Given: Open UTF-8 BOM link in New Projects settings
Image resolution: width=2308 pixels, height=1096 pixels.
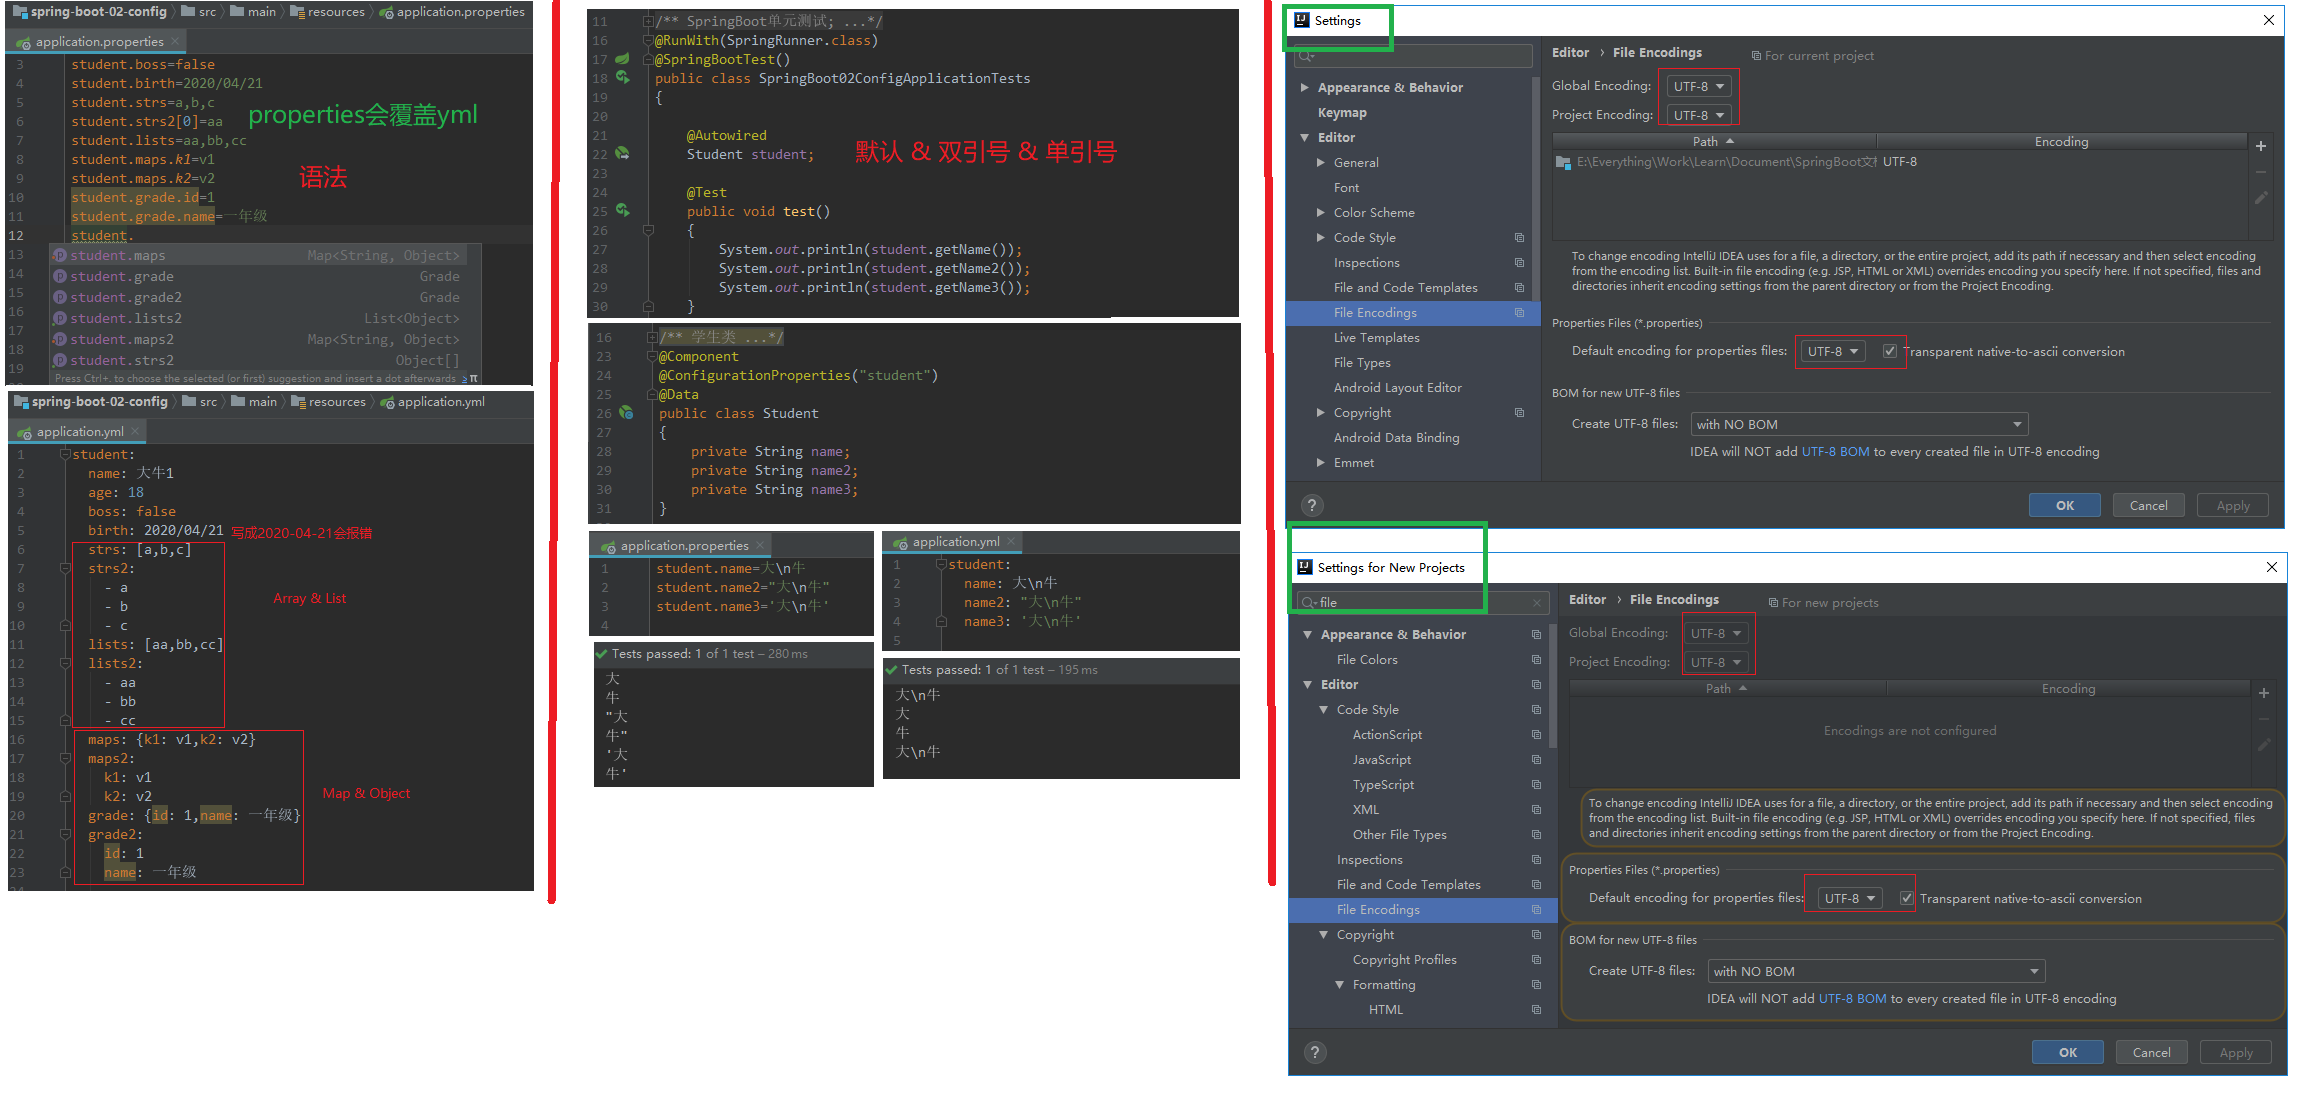Looking at the screenshot, I should (1852, 999).
